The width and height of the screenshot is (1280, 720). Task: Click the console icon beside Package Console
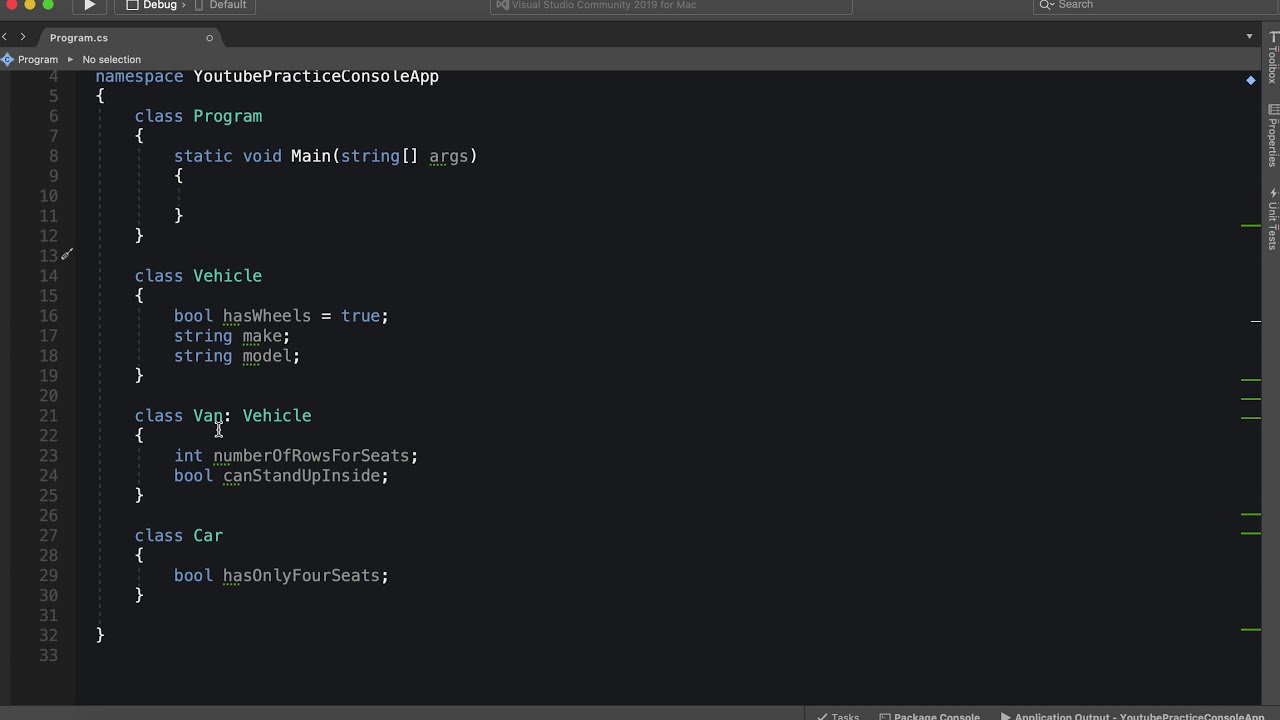[885, 716]
